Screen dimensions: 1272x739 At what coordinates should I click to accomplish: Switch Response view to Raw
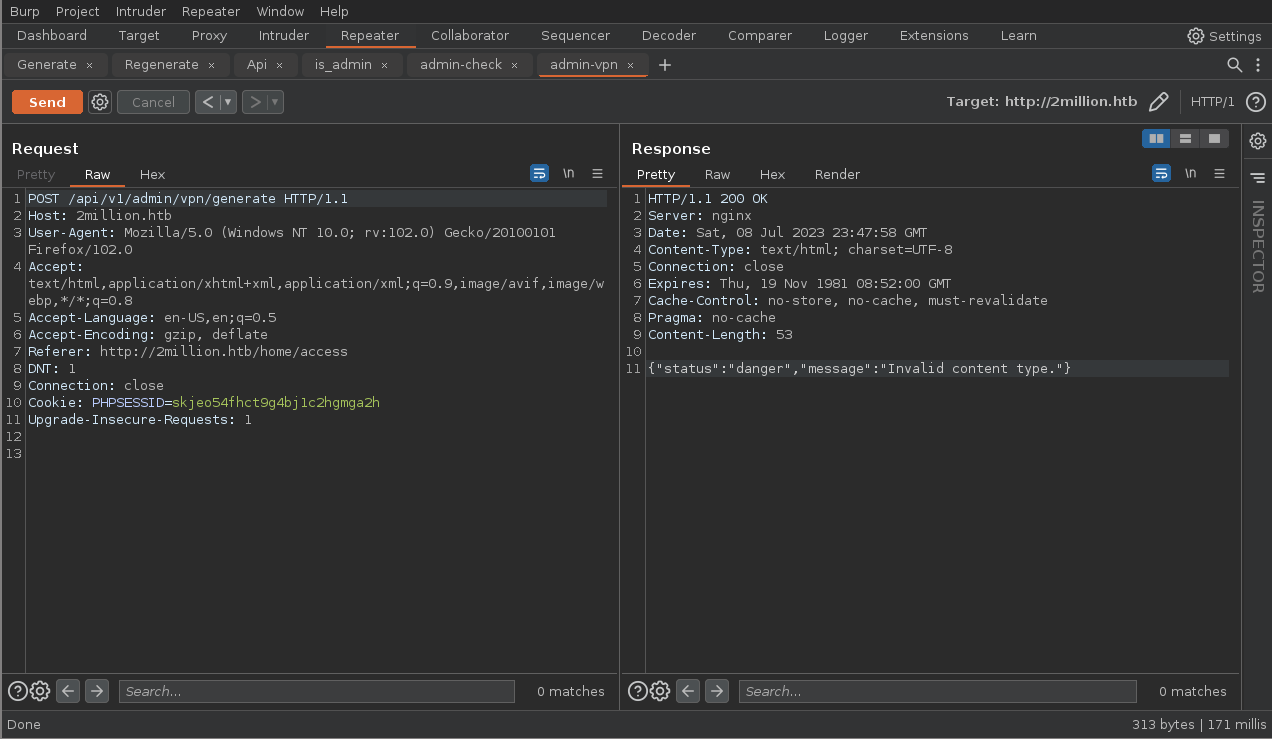point(717,174)
